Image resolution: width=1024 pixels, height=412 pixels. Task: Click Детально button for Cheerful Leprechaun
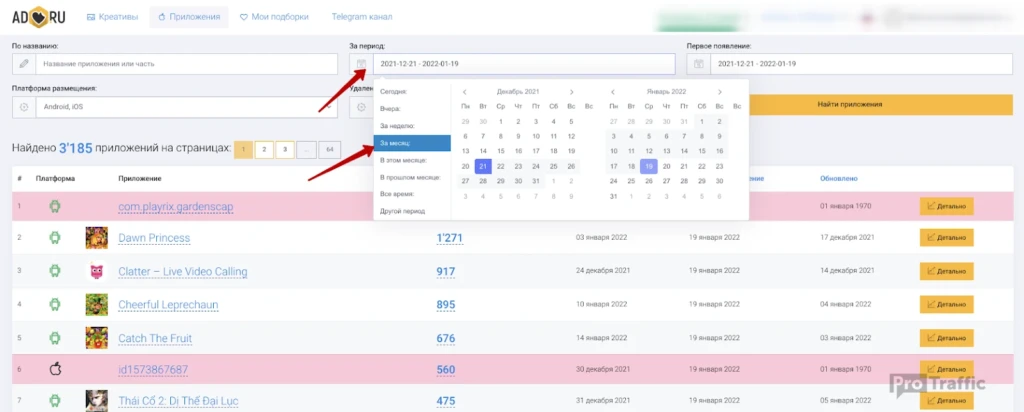pos(946,304)
